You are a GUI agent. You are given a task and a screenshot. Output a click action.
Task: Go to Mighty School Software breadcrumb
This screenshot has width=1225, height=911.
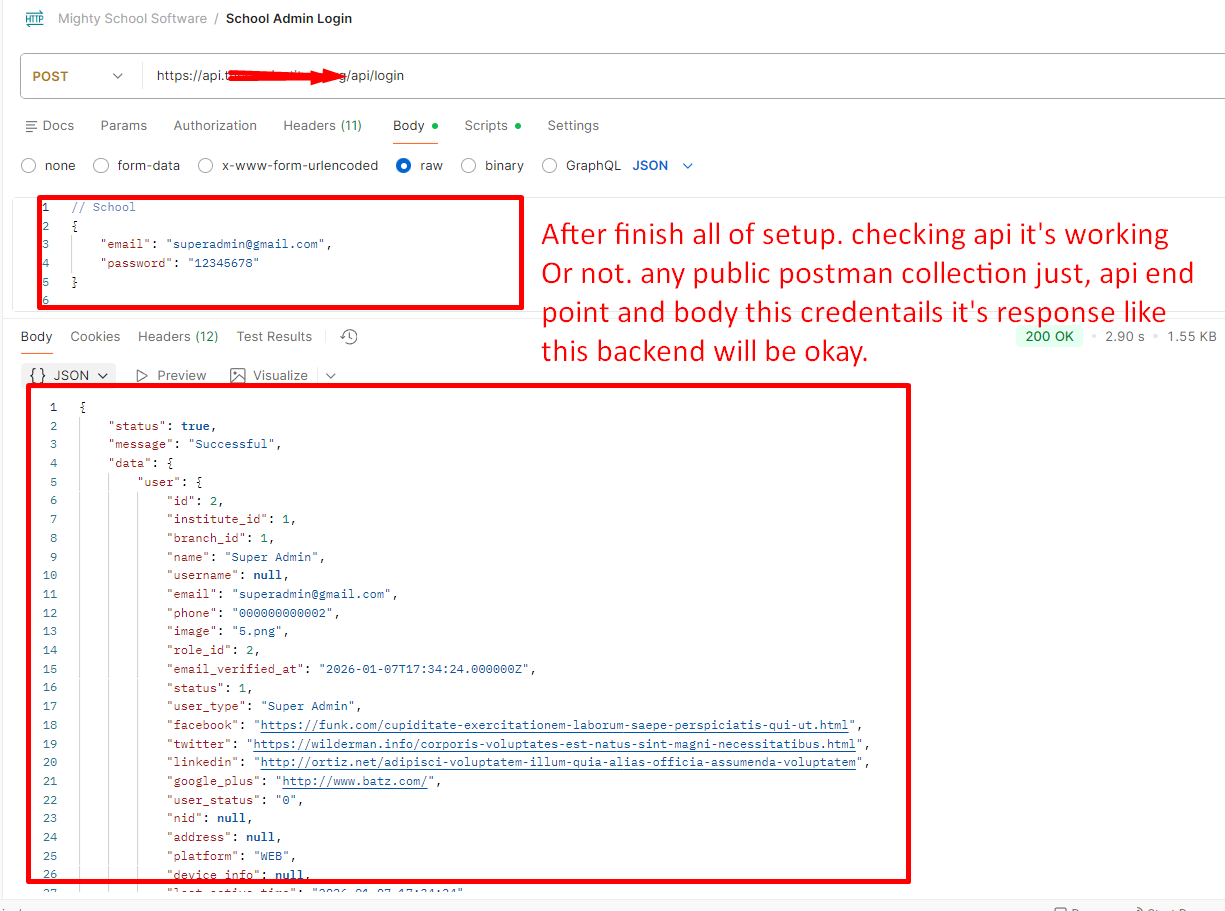point(132,19)
